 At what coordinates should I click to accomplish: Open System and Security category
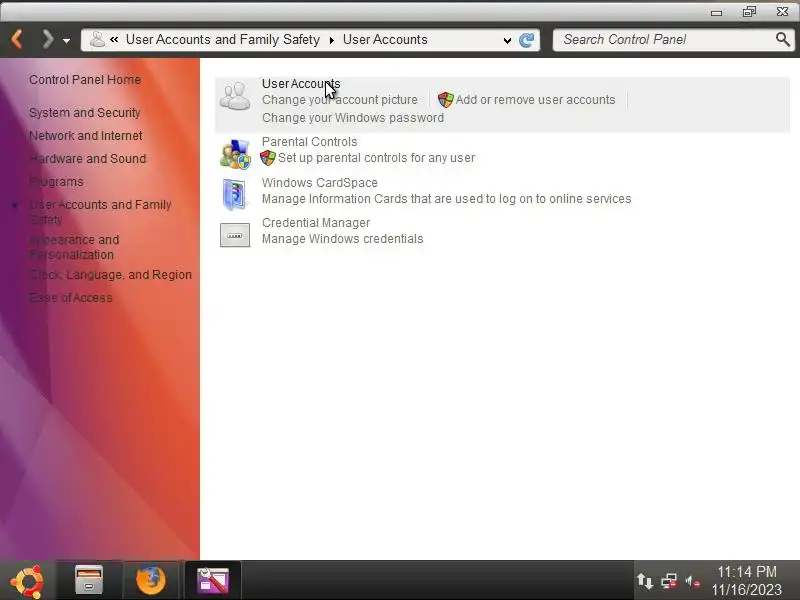84,113
